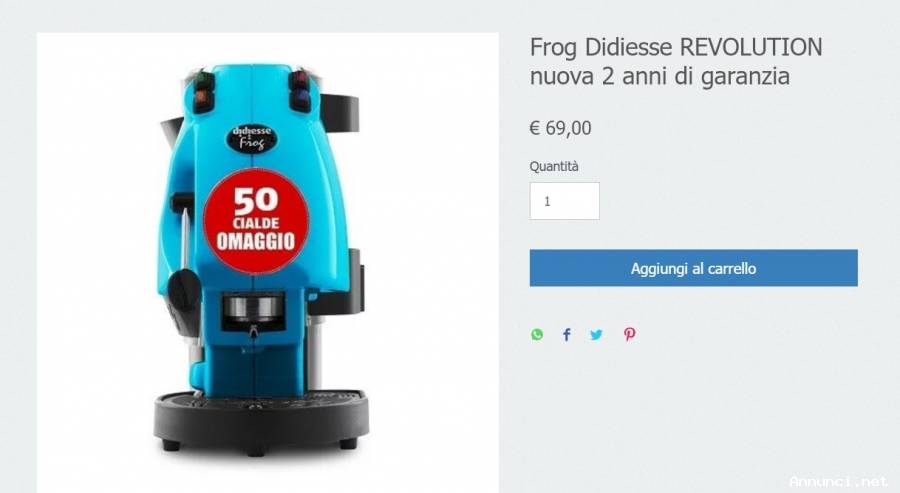
Task: Click the chrome pod holder on the coffee machine
Action: tap(253, 307)
